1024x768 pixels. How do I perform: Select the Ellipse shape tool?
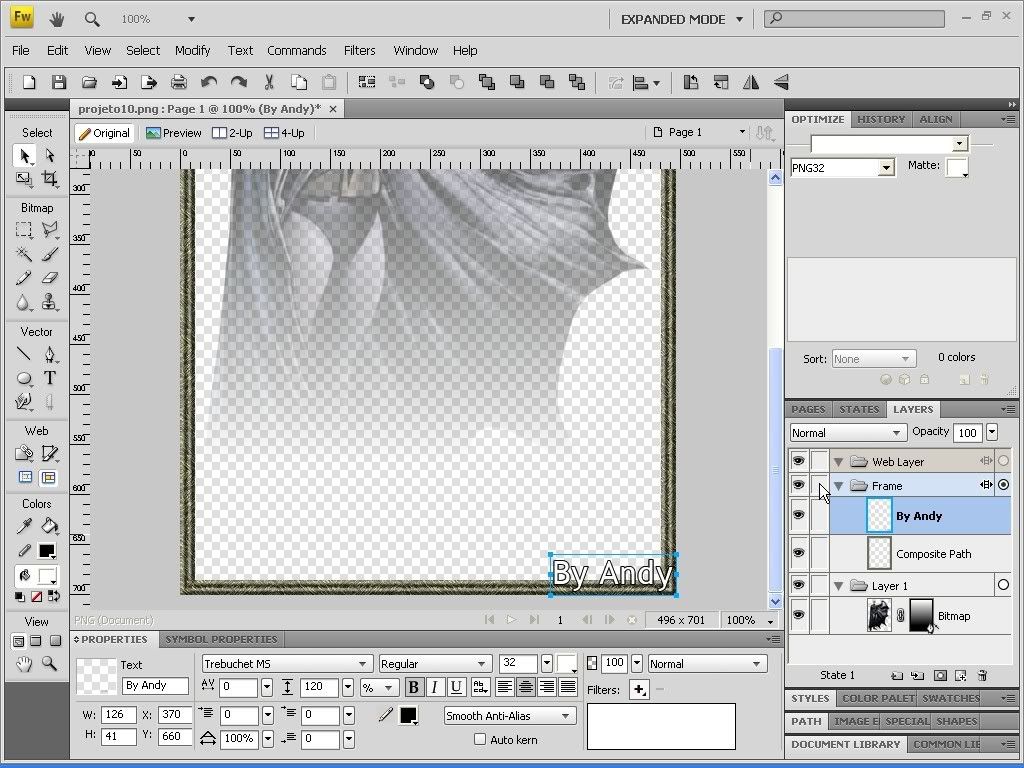pyautogui.click(x=24, y=378)
